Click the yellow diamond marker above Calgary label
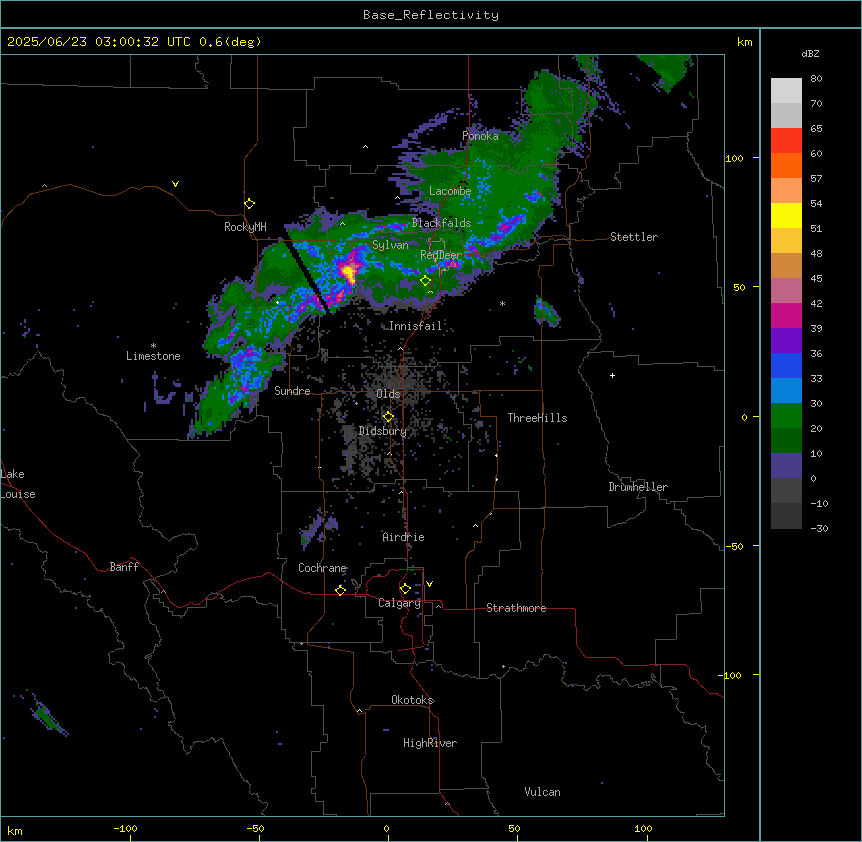The height and width of the screenshot is (842, 862). pos(405,589)
